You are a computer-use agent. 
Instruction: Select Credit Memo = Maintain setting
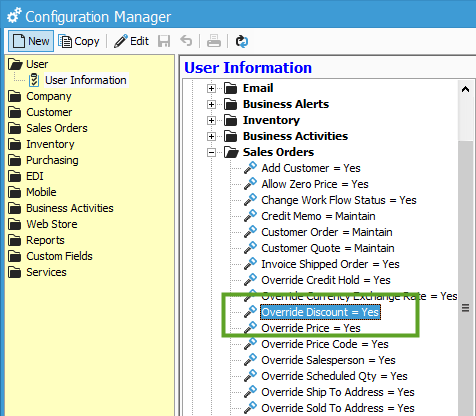point(318,216)
